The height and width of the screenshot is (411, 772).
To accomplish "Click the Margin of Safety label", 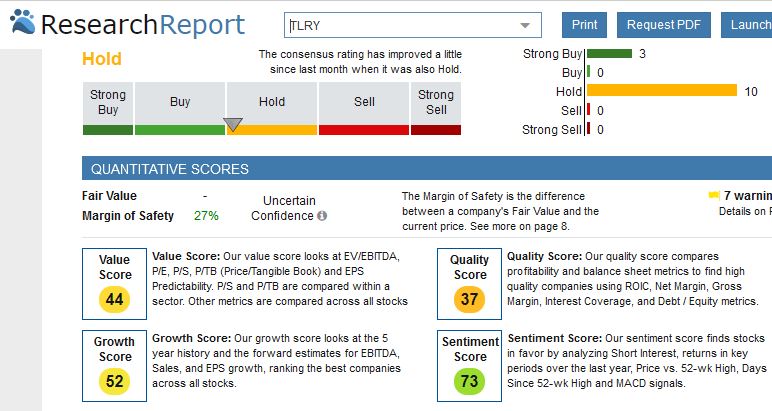I will click(x=128, y=215).
